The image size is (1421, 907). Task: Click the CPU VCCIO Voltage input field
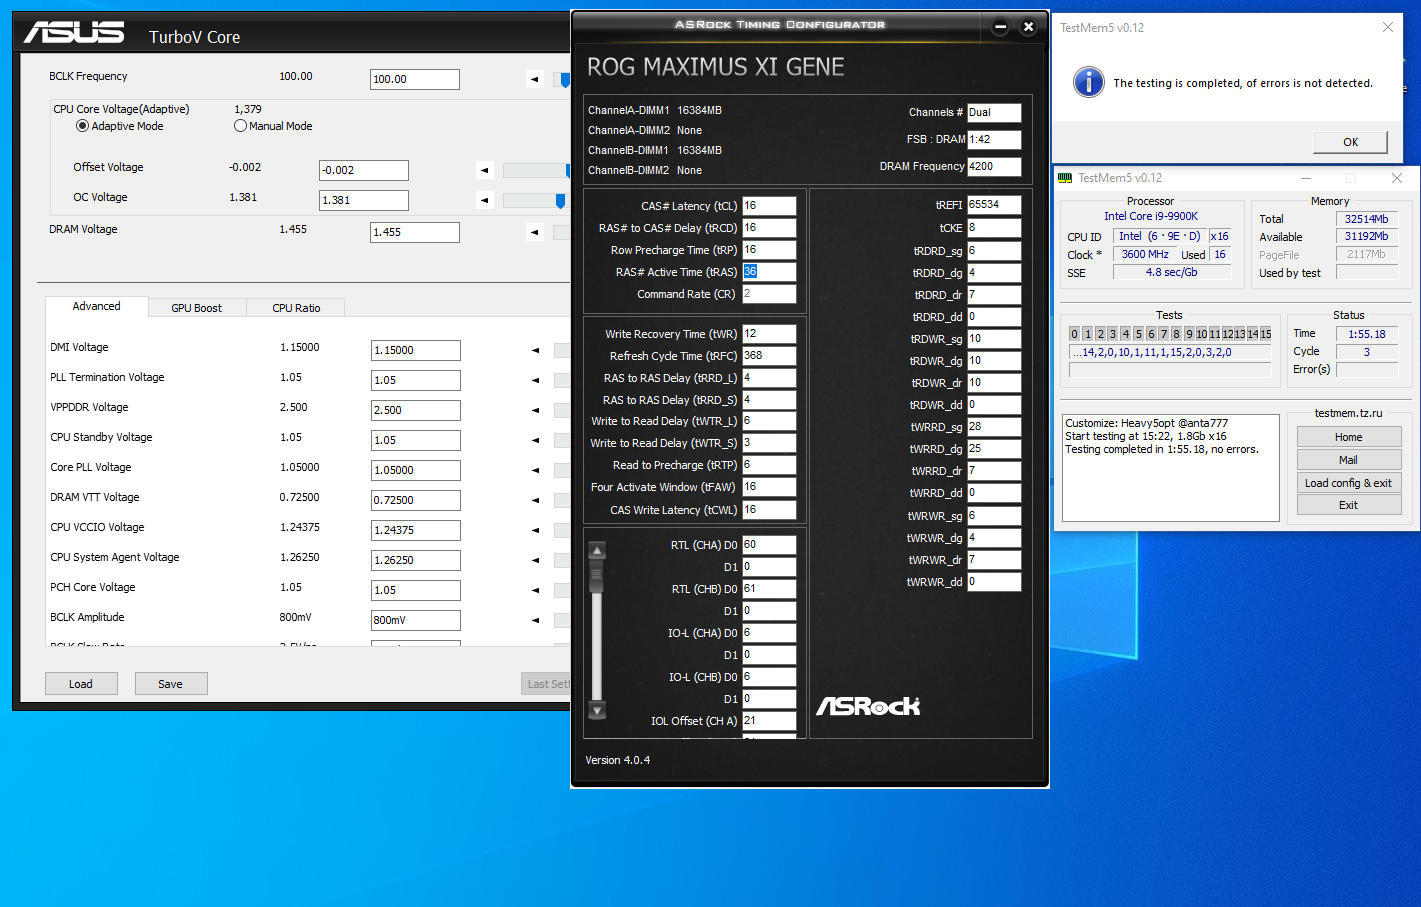point(416,530)
